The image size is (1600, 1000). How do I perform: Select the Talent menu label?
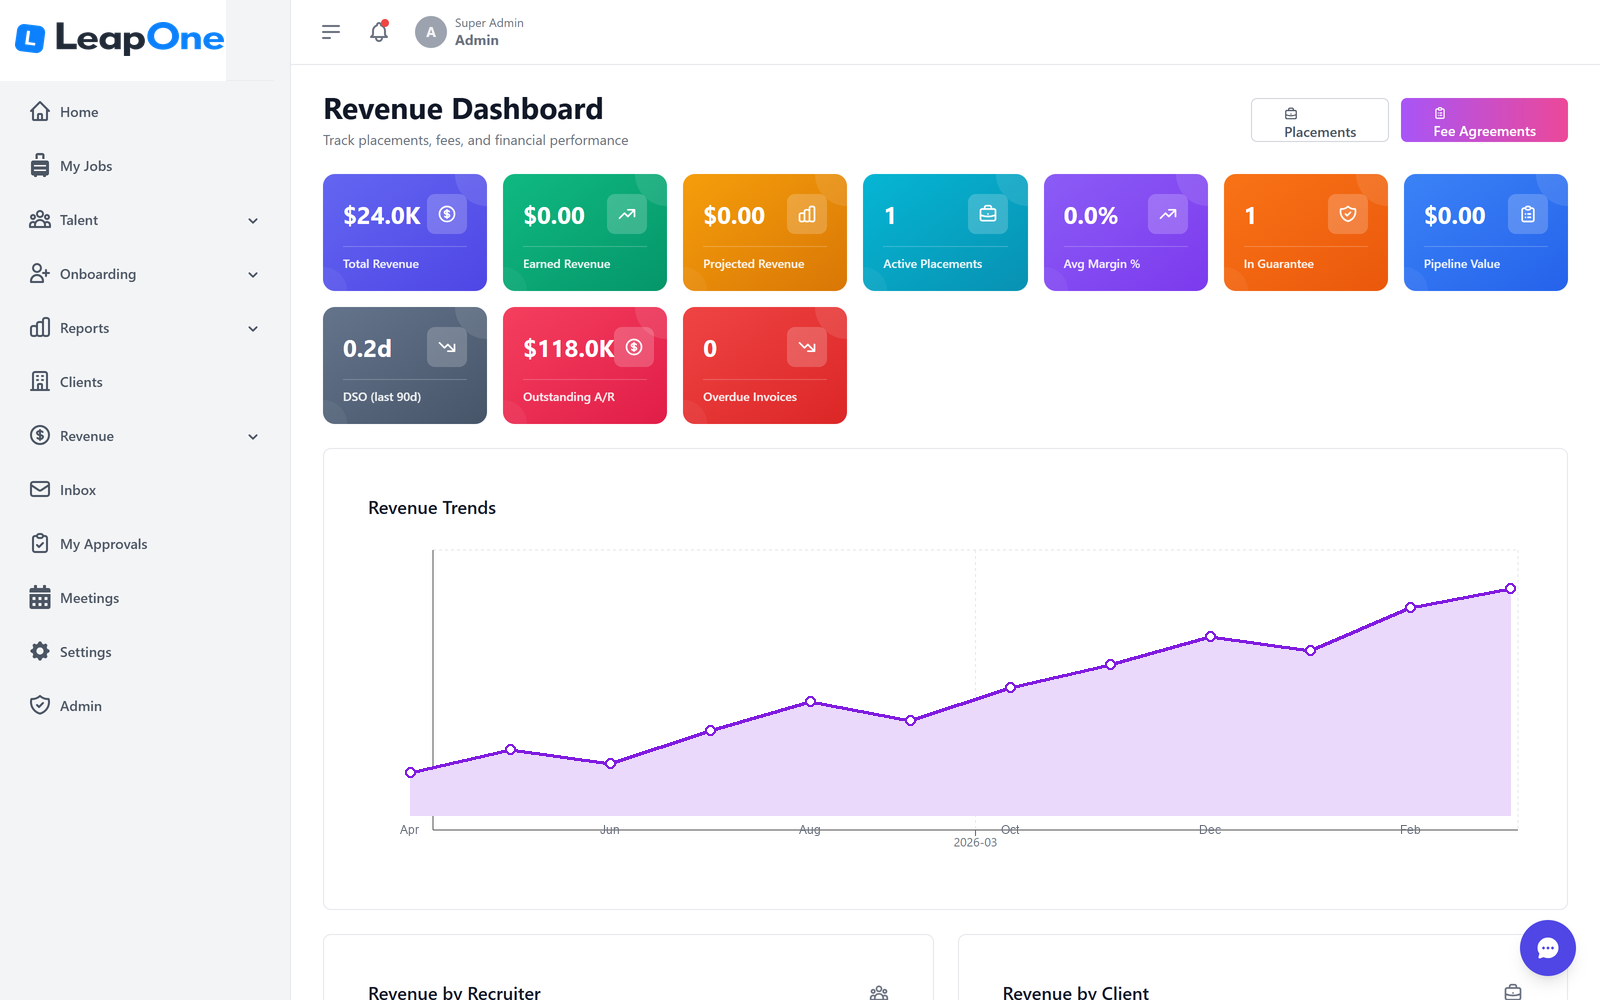tap(79, 220)
